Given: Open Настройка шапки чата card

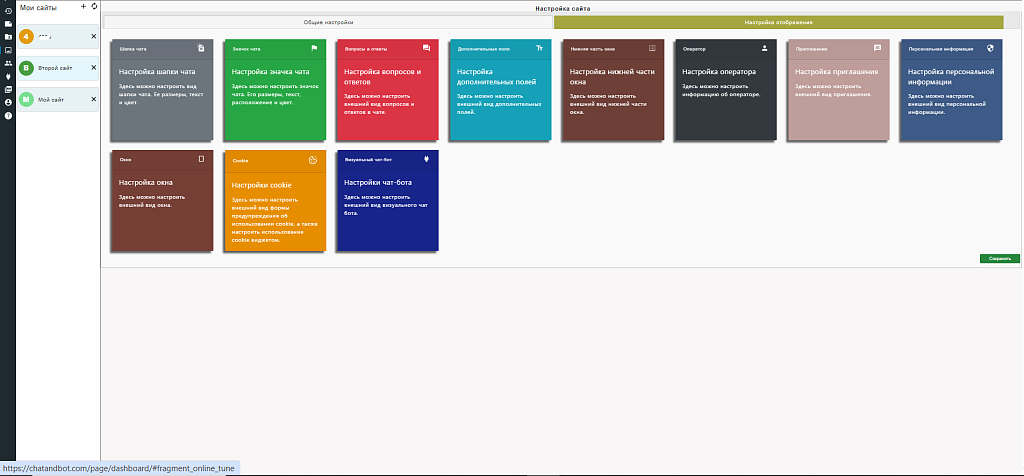Looking at the screenshot, I should [x=162, y=89].
